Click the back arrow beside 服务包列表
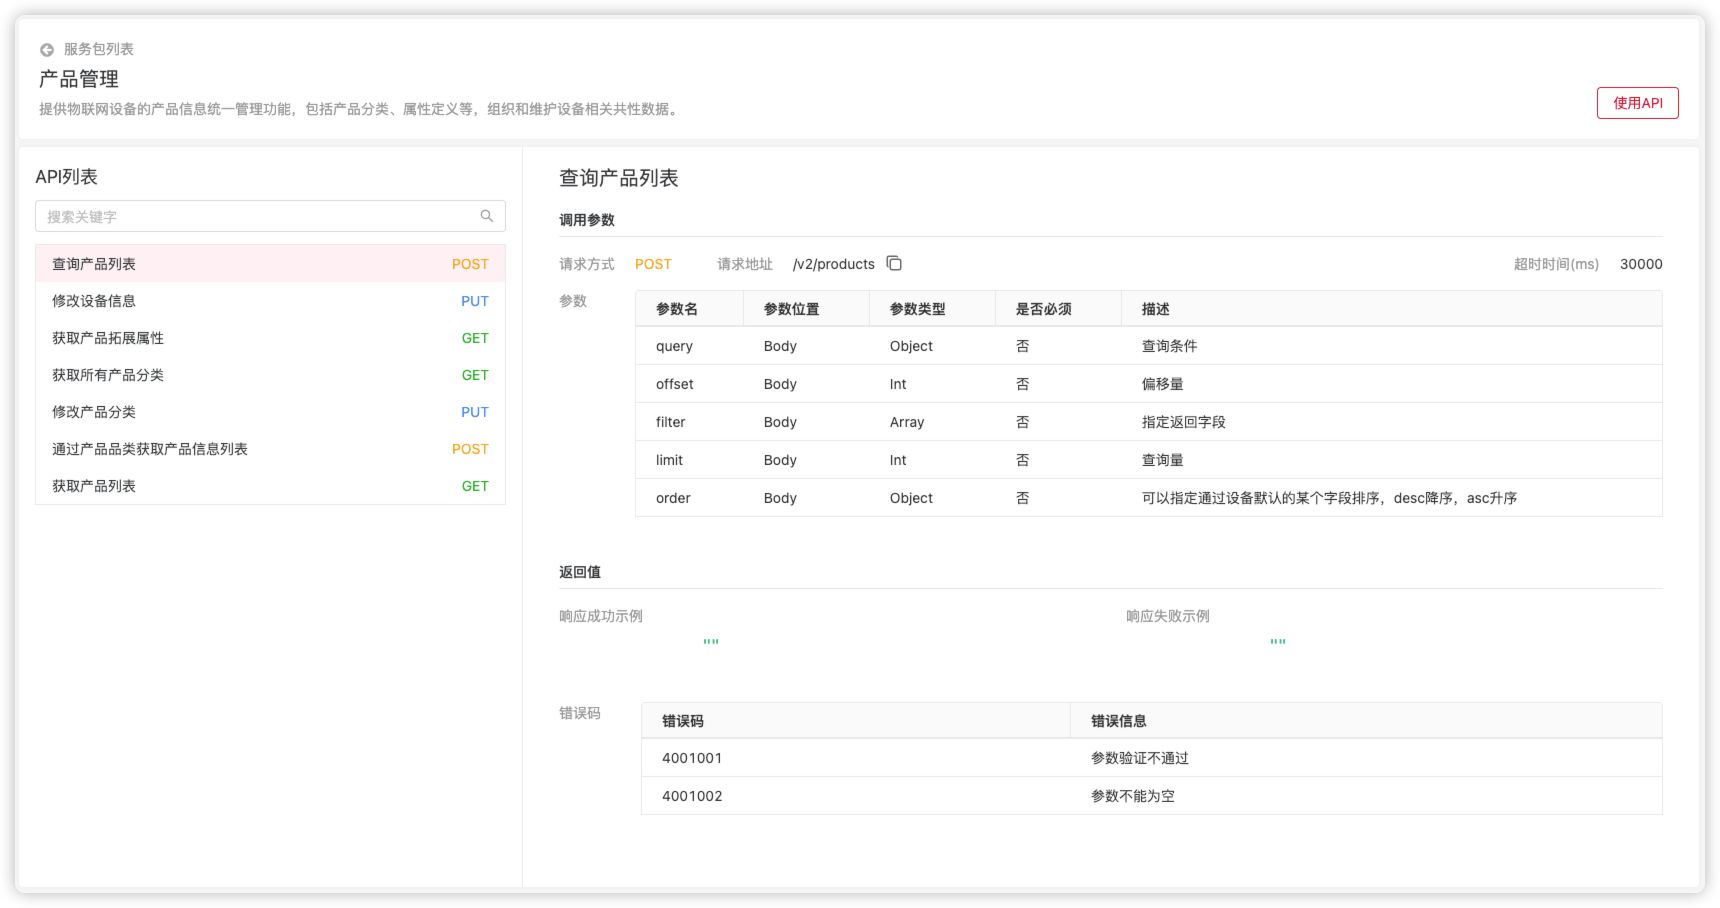 click(44, 48)
